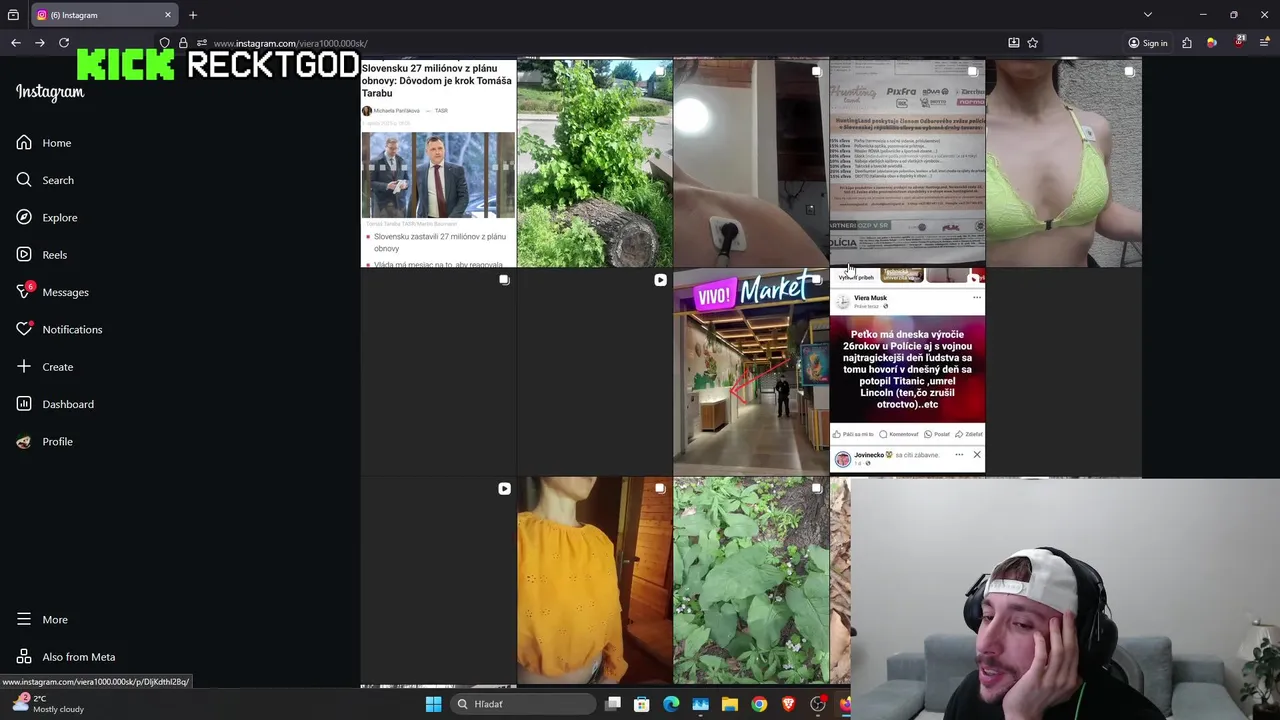Image resolution: width=1280 pixels, height=720 pixels.
Task: Open the Windows Start menu
Action: [x=433, y=704]
